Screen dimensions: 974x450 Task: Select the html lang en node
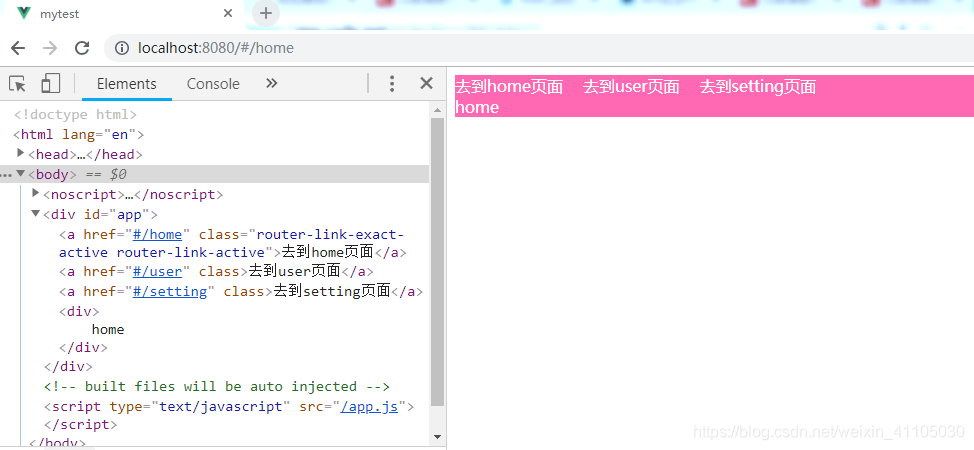coord(79,134)
